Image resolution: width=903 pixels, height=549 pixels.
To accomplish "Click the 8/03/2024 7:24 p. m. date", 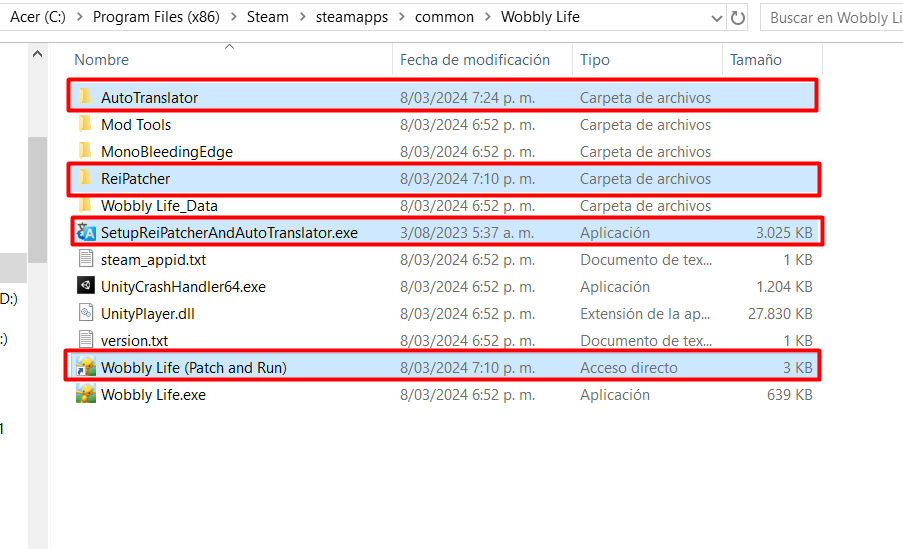I will point(468,98).
